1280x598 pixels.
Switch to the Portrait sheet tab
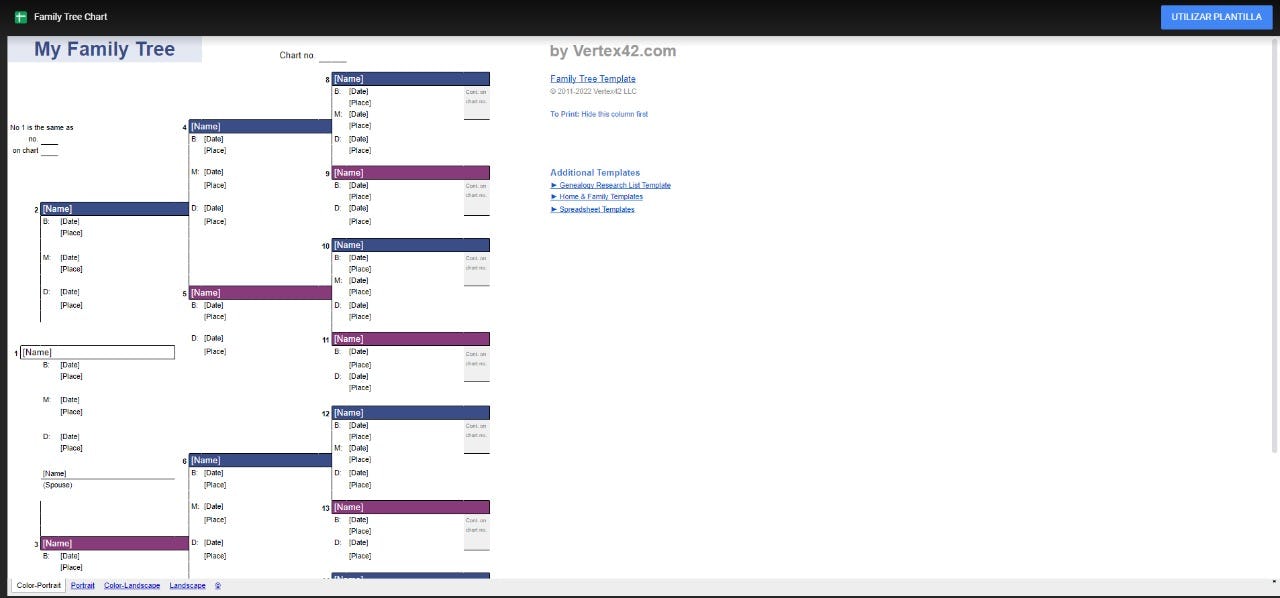[83, 586]
